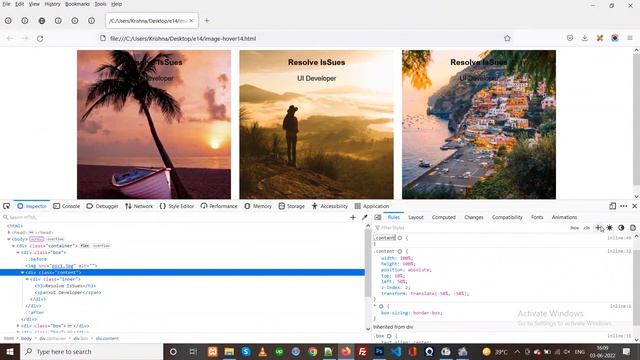
Task: Switch to the Fonts sidebar tab
Action: coord(537,217)
